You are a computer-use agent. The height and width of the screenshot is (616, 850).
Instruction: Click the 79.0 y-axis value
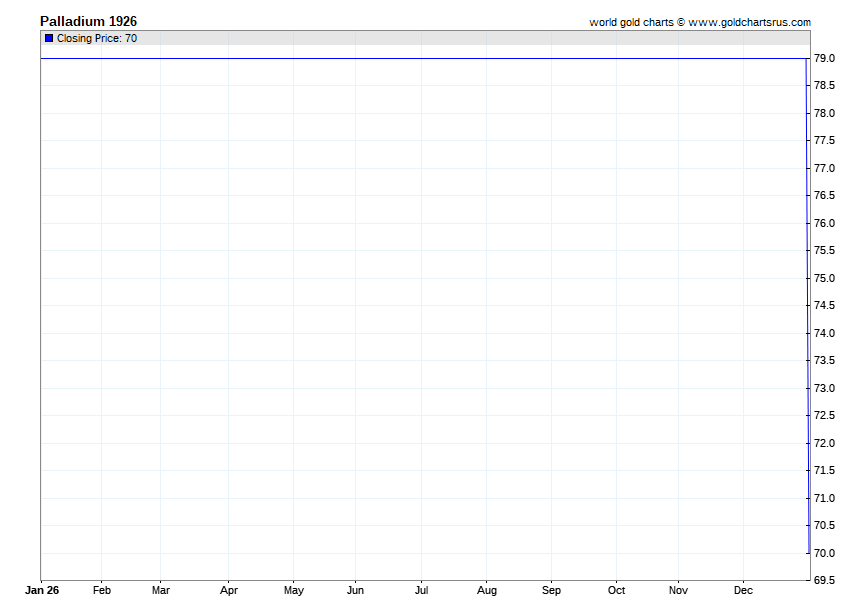[x=825, y=58]
